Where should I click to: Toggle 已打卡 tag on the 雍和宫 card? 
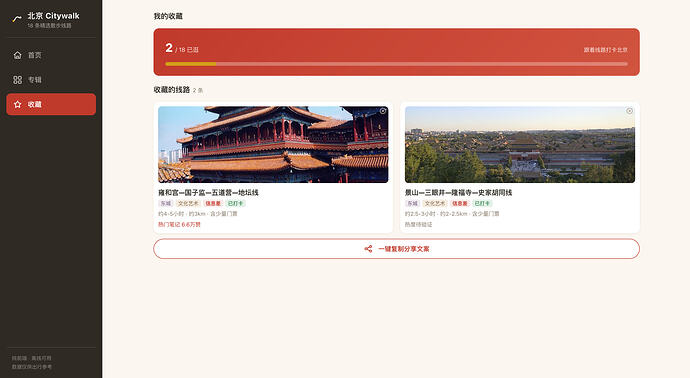tap(235, 203)
